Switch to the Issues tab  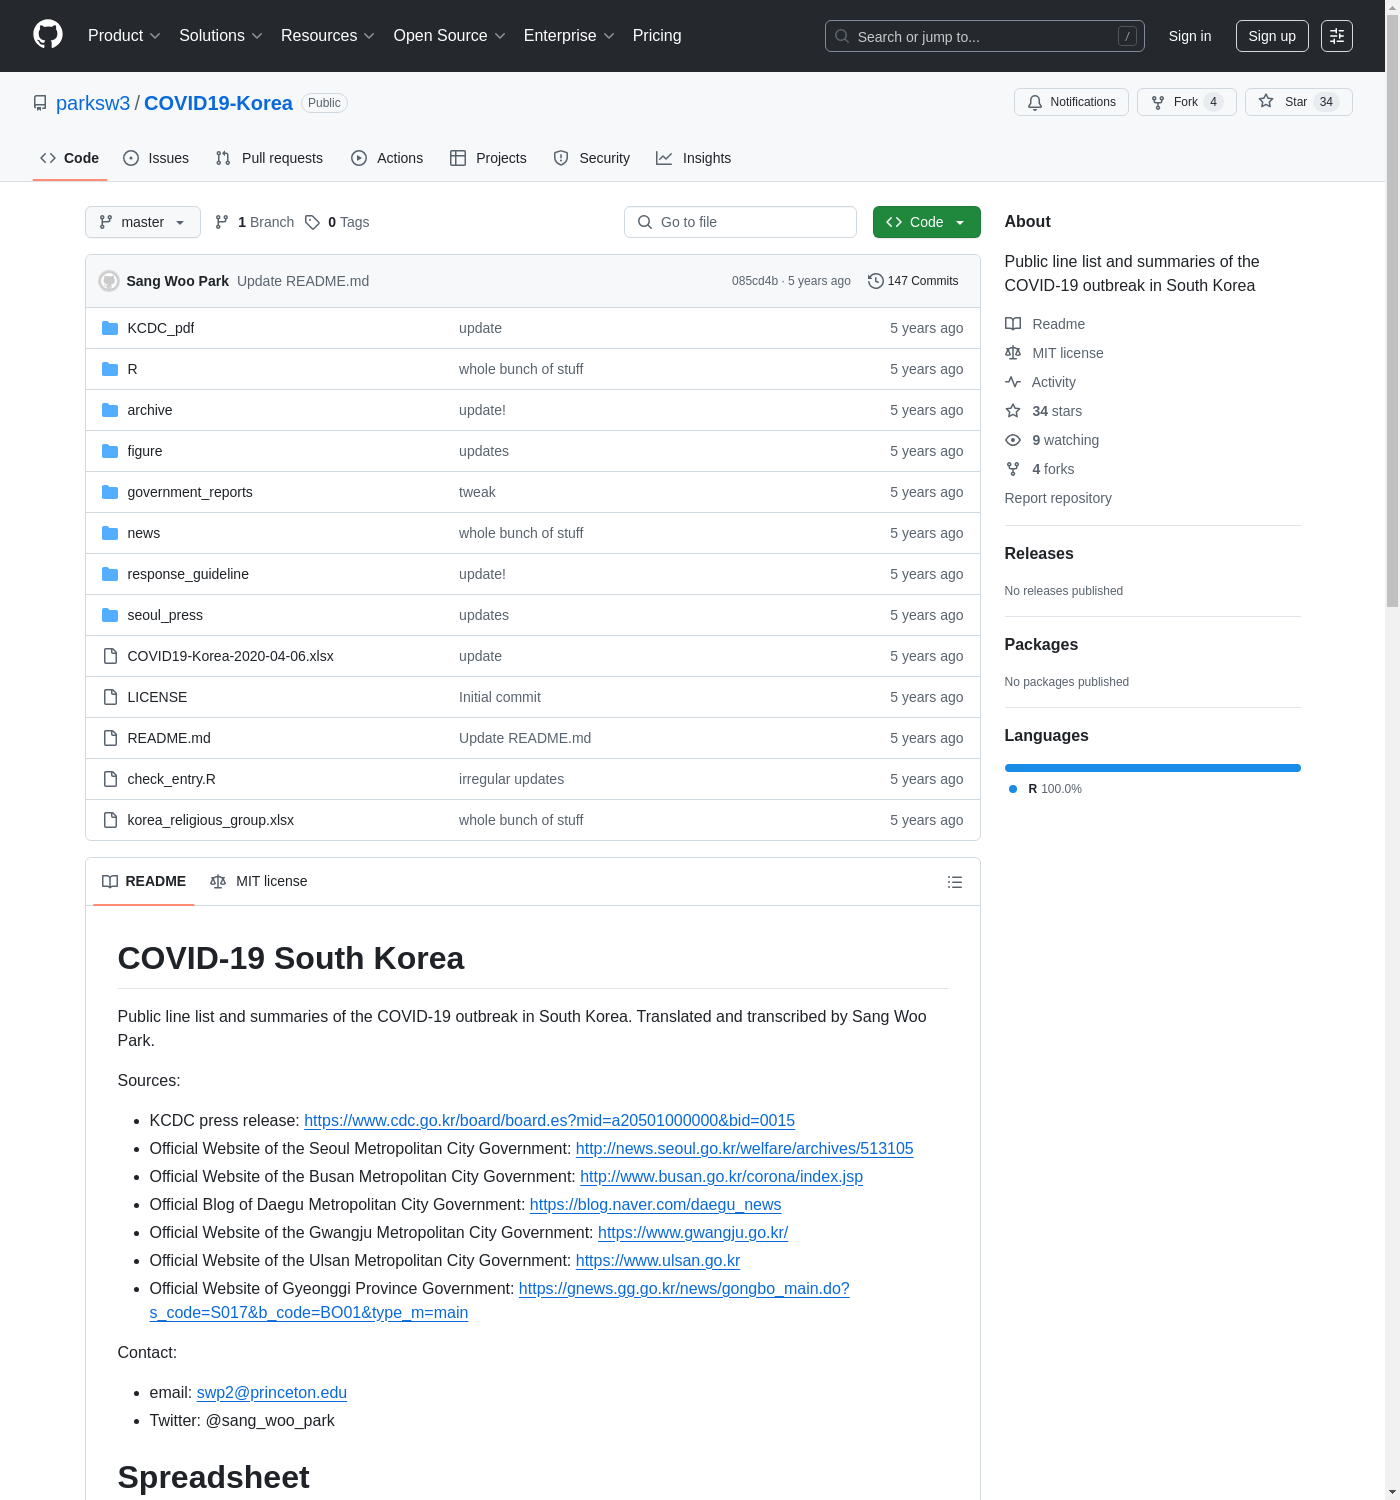point(156,158)
